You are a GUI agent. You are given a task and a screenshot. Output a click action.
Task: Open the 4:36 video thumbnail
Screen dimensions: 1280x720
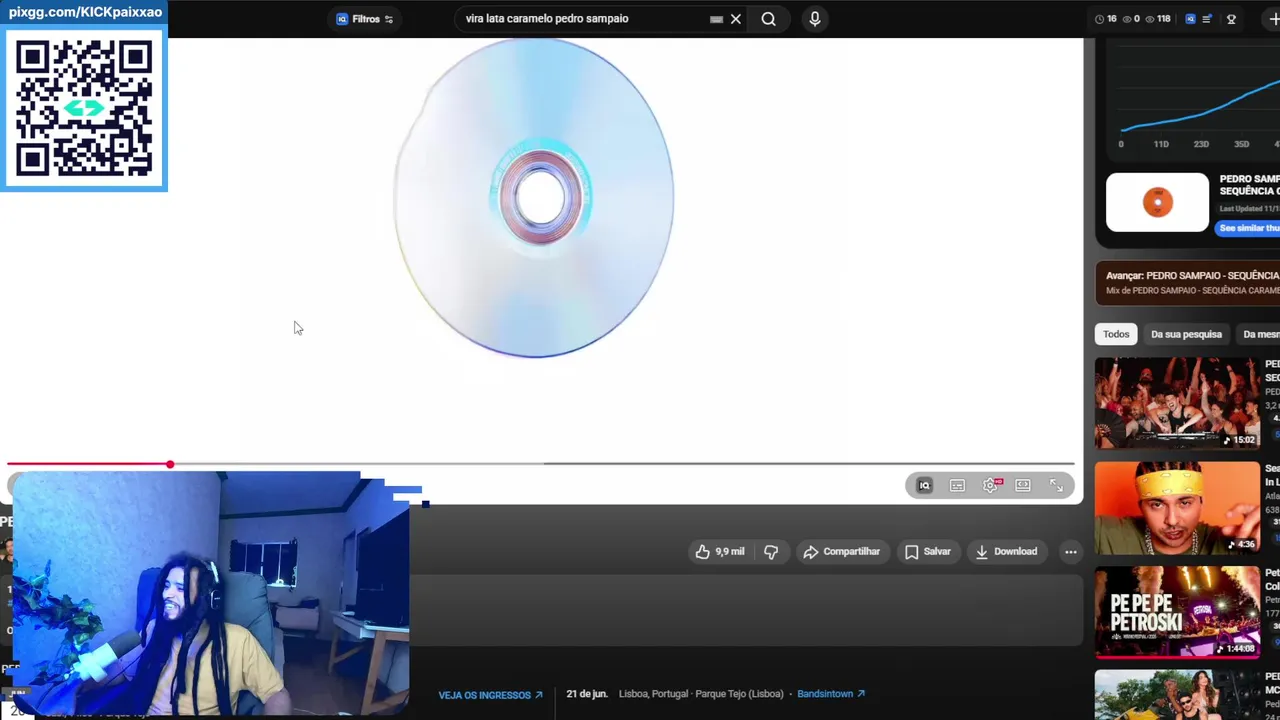click(1177, 507)
